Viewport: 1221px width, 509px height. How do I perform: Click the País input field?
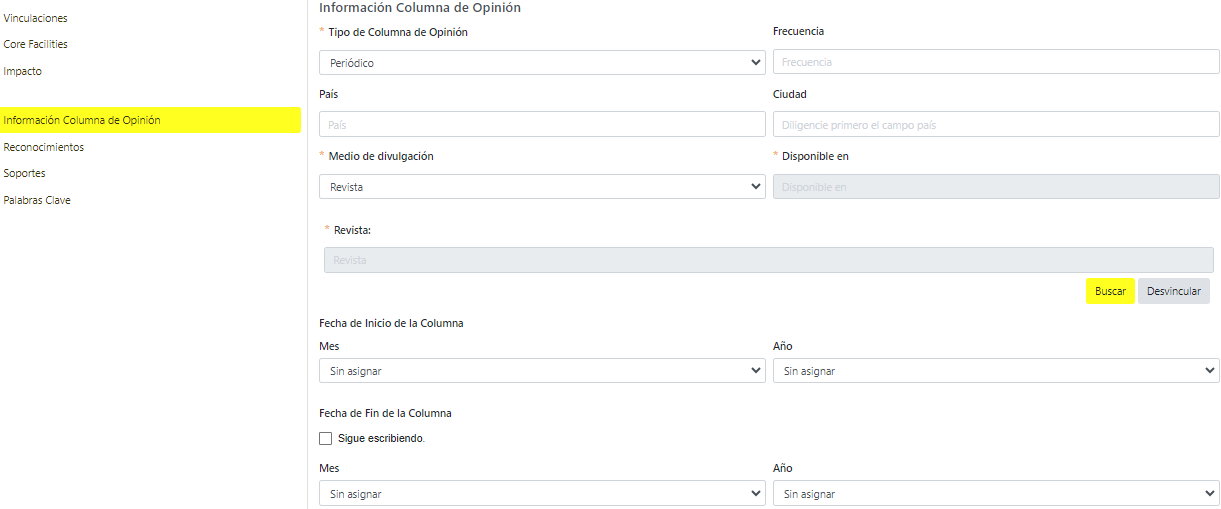coord(542,125)
